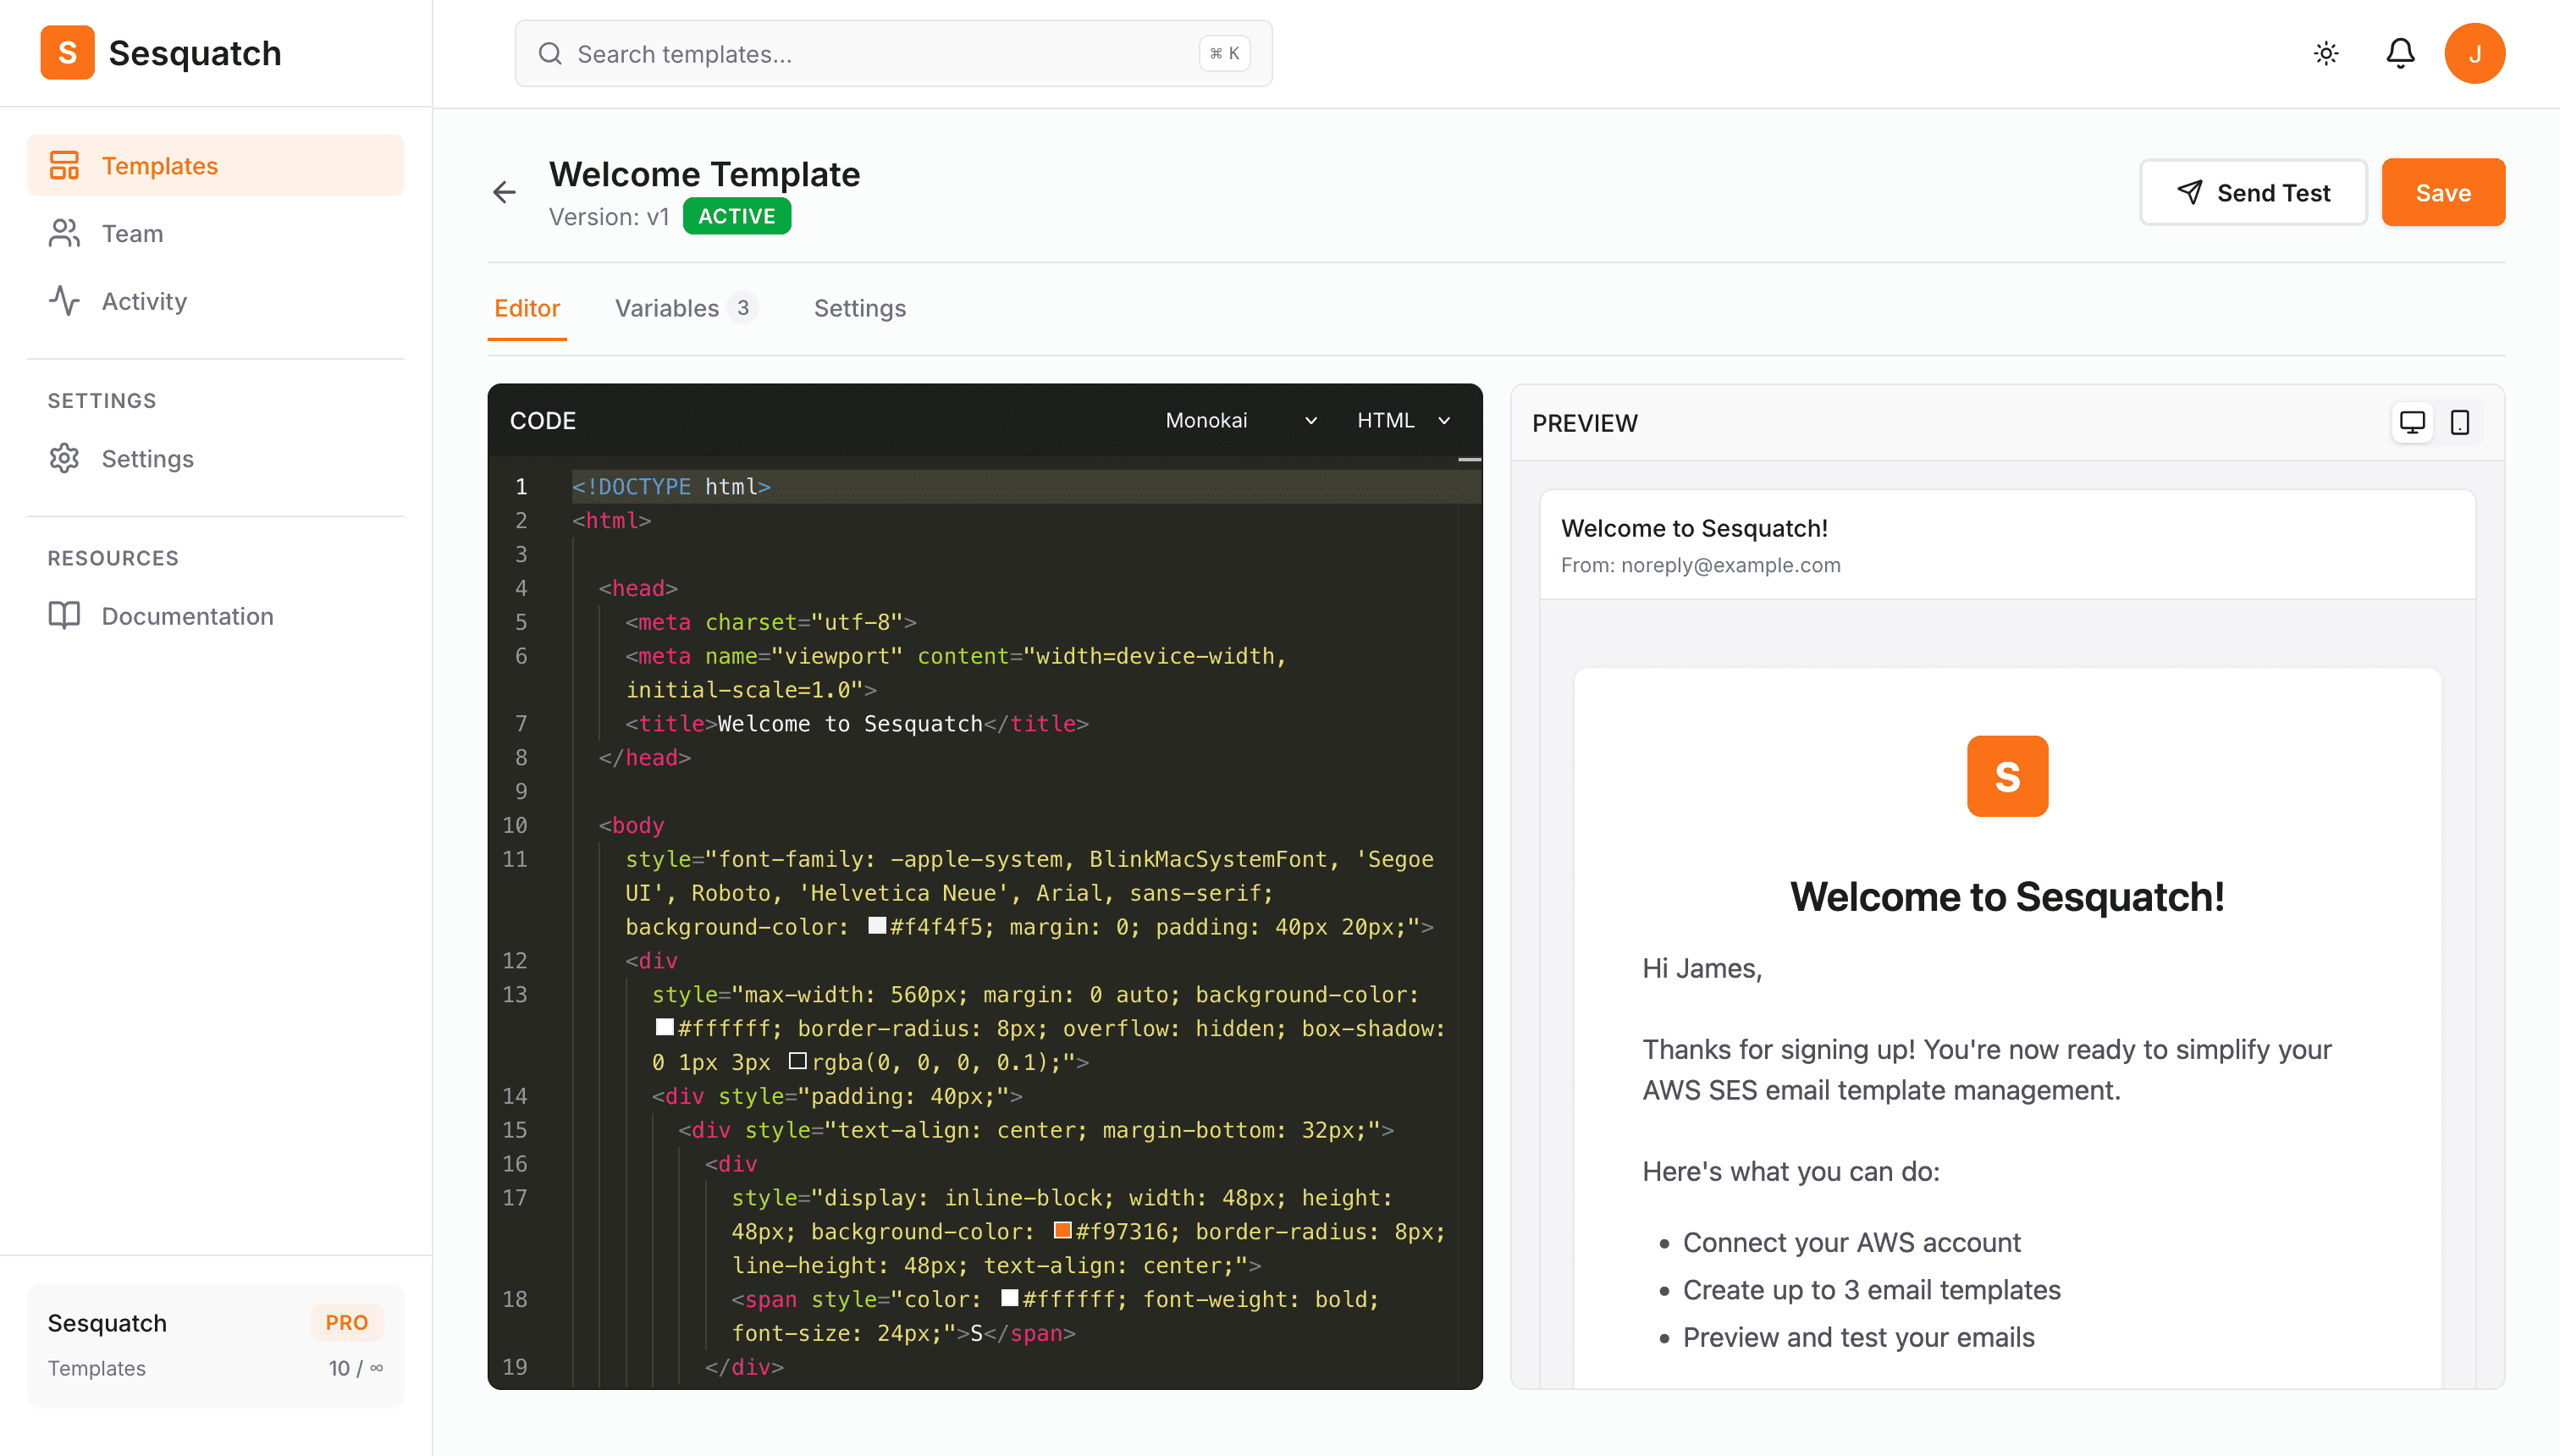Save the Welcome Template
Viewport: 2560px width, 1456px height.
point(2443,192)
